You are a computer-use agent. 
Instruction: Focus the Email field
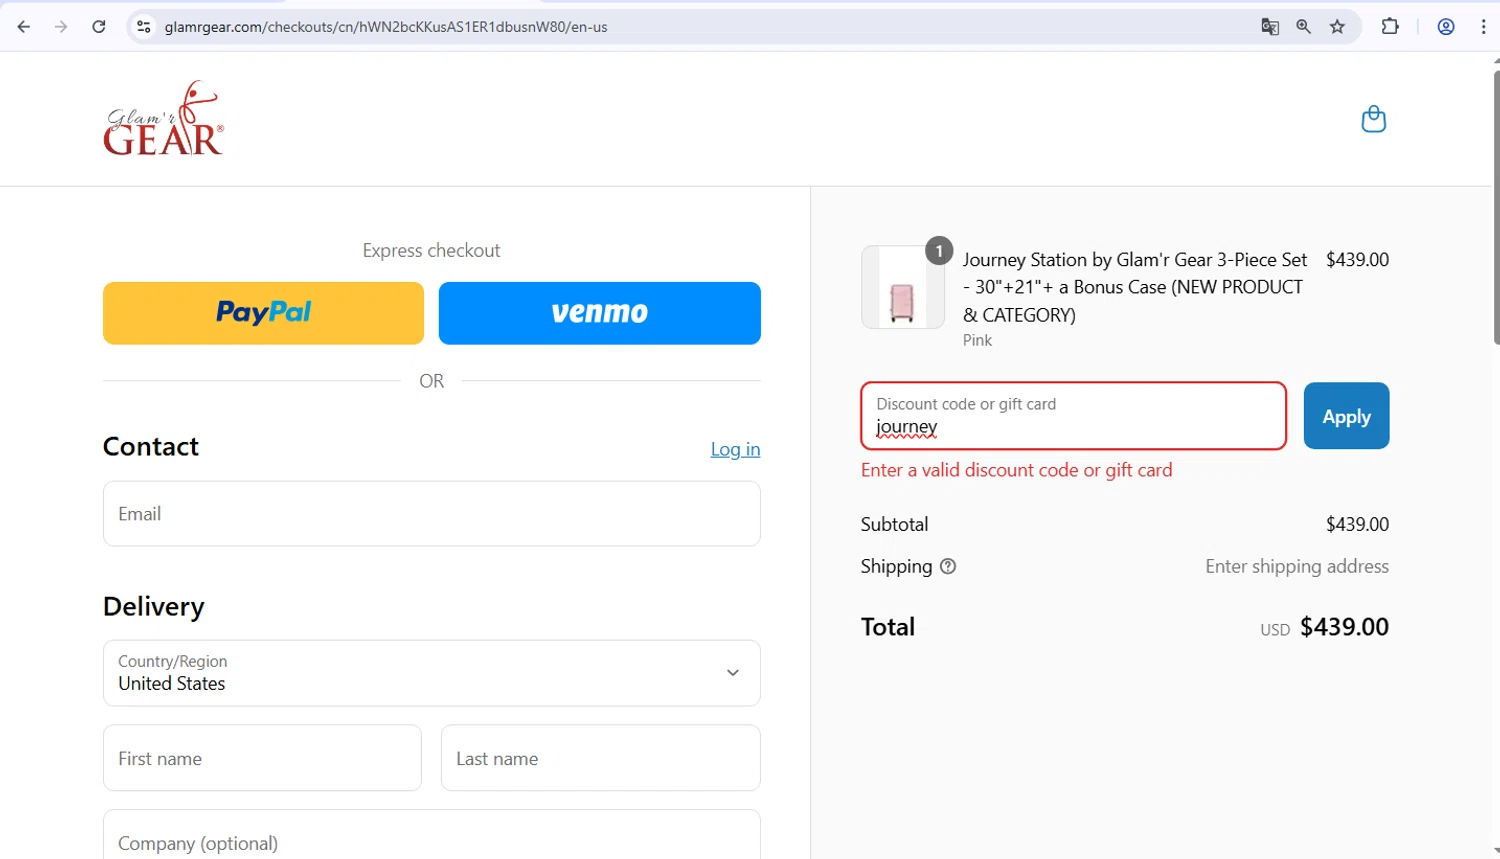point(432,514)
